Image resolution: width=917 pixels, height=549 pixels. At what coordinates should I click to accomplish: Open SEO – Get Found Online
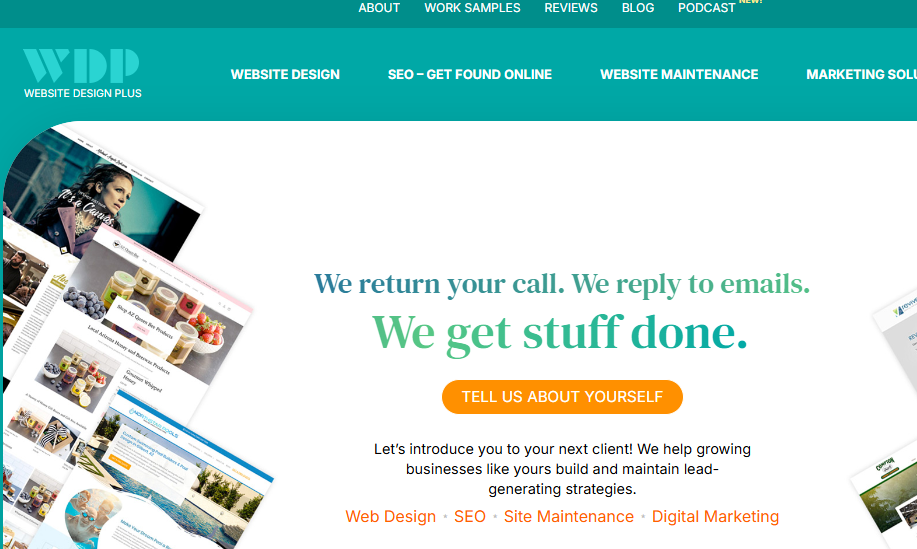tap(470, 74)
